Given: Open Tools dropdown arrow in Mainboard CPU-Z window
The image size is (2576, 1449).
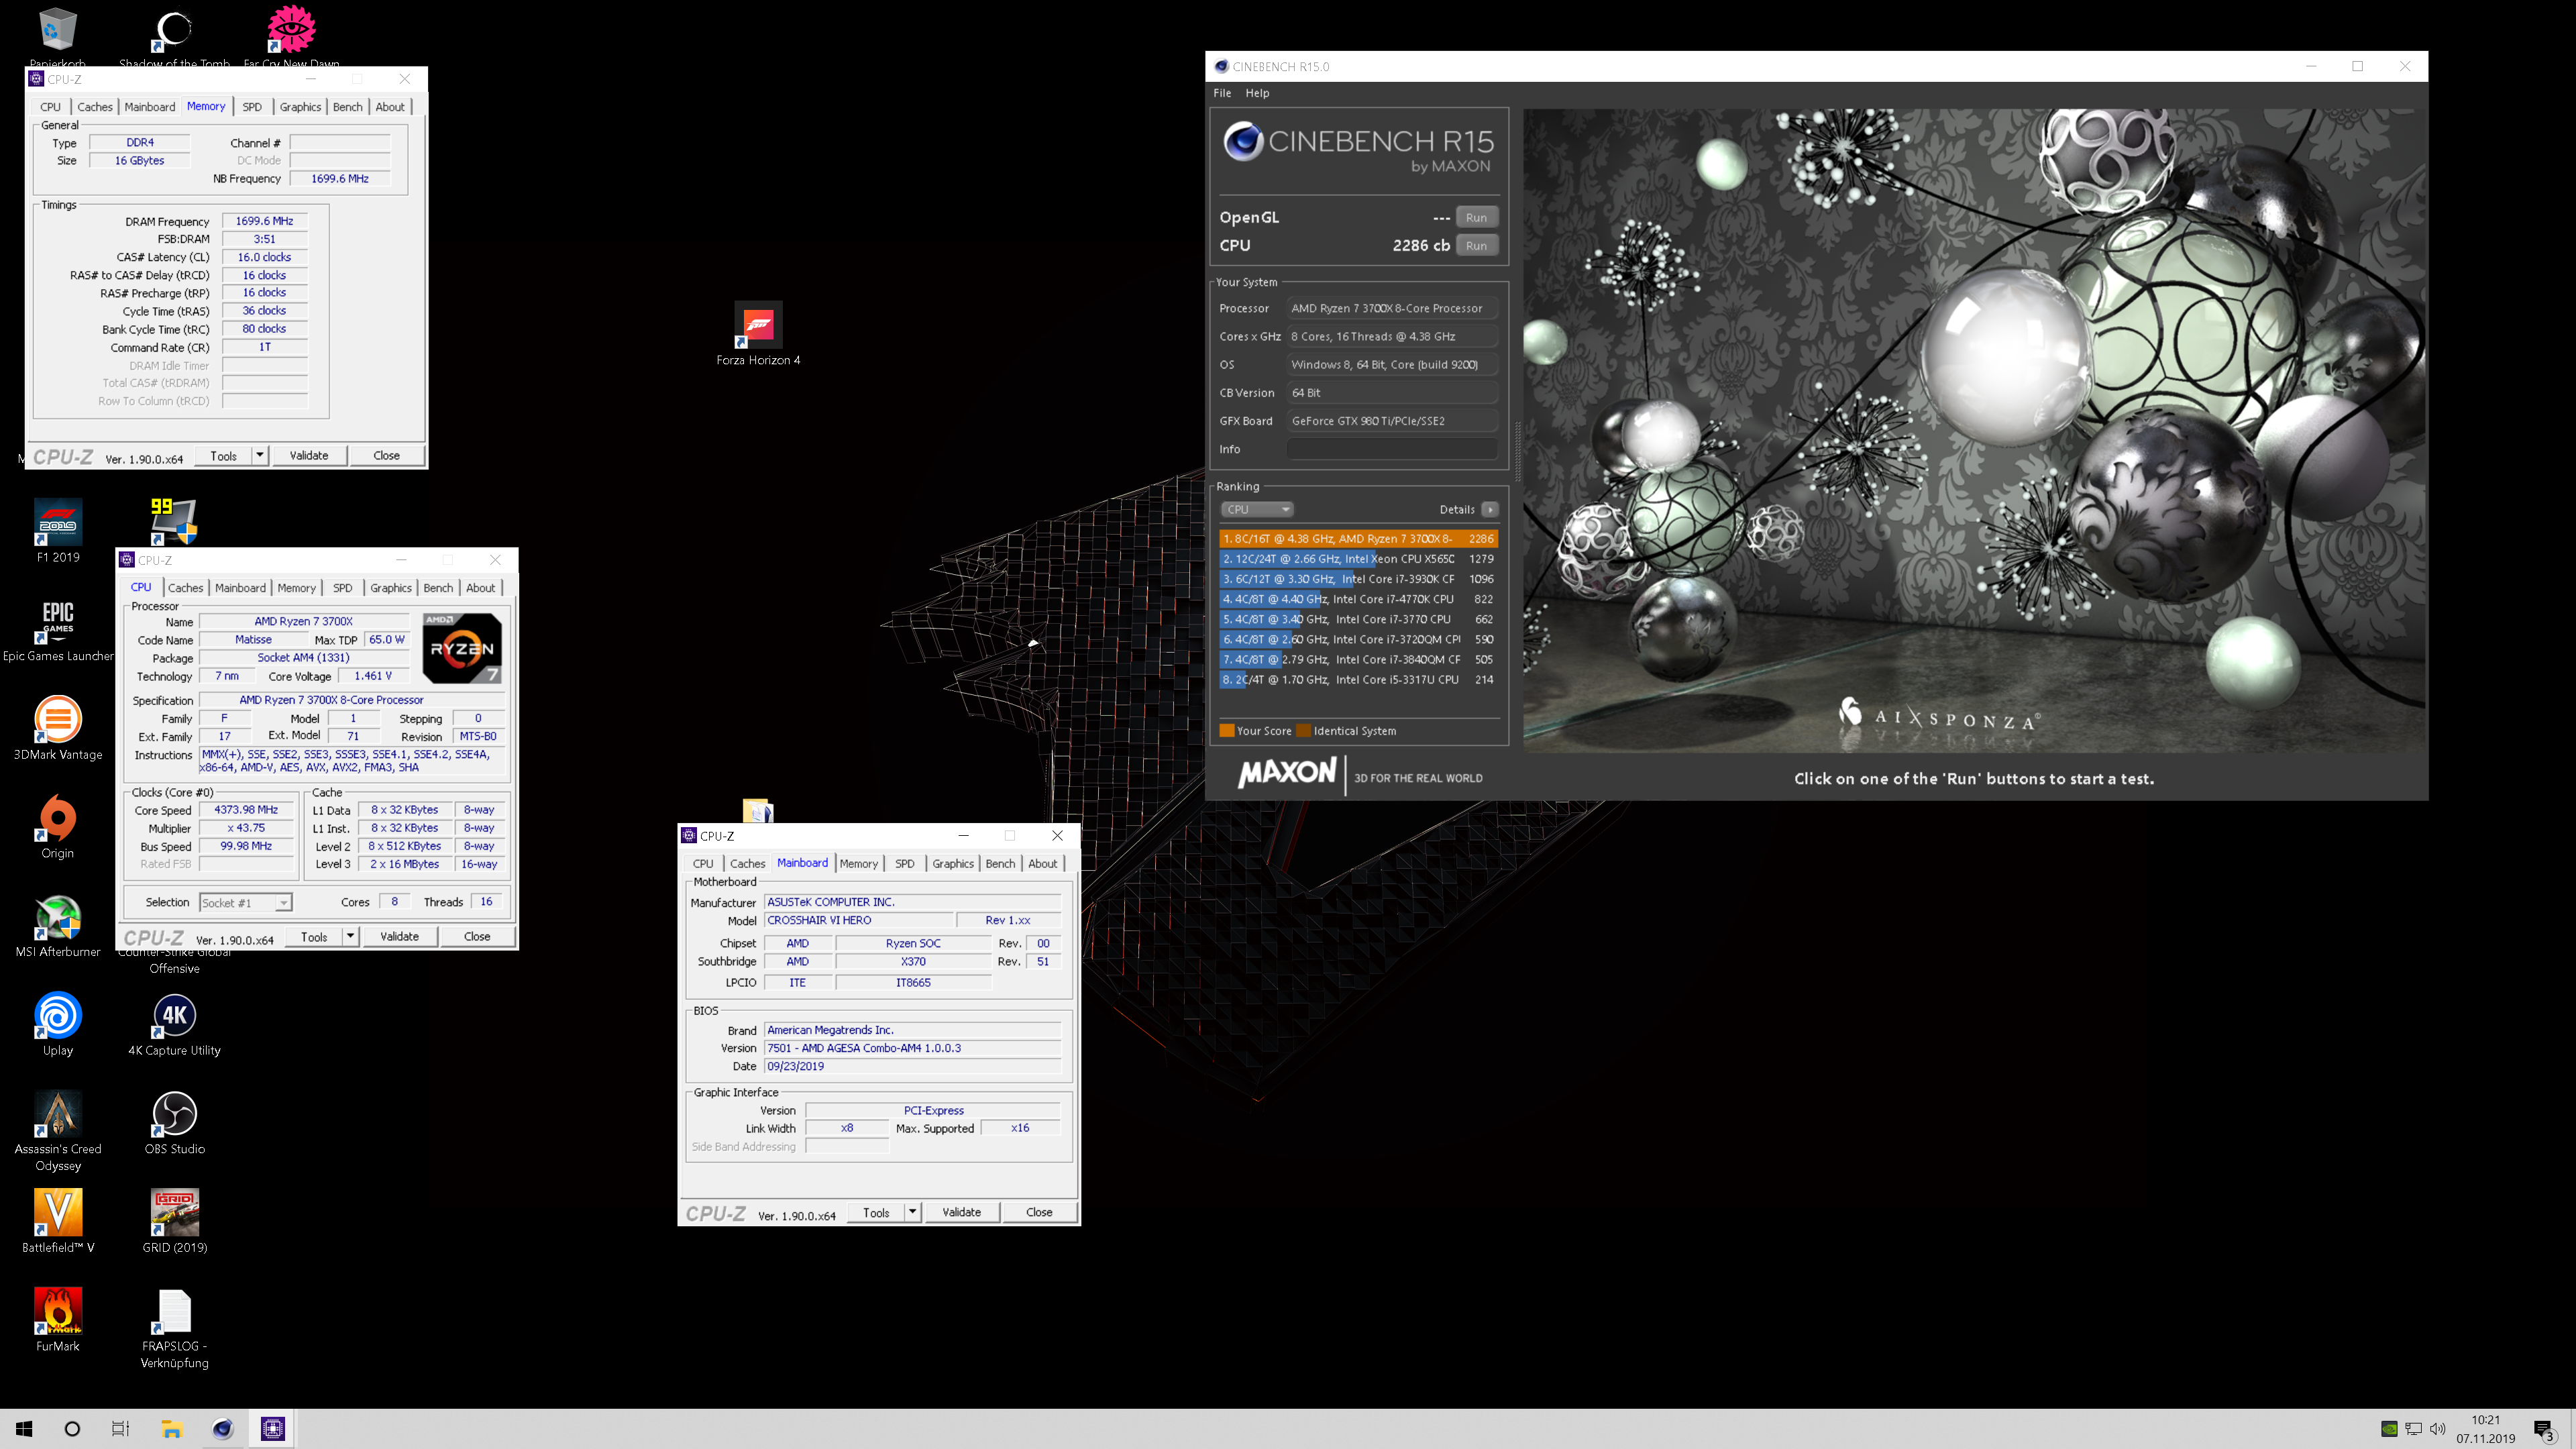Looking at the screenshot, I should pos(913,1212).
